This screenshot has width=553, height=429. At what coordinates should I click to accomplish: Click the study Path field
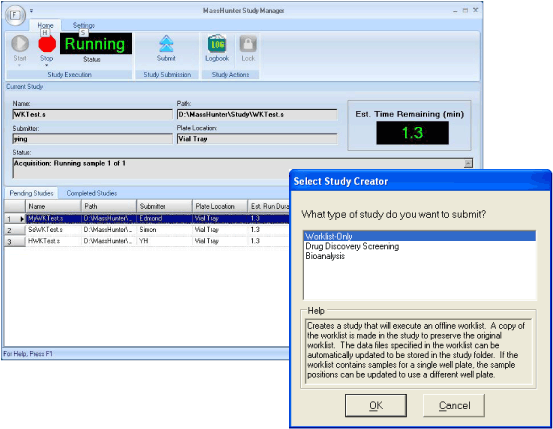257,115
